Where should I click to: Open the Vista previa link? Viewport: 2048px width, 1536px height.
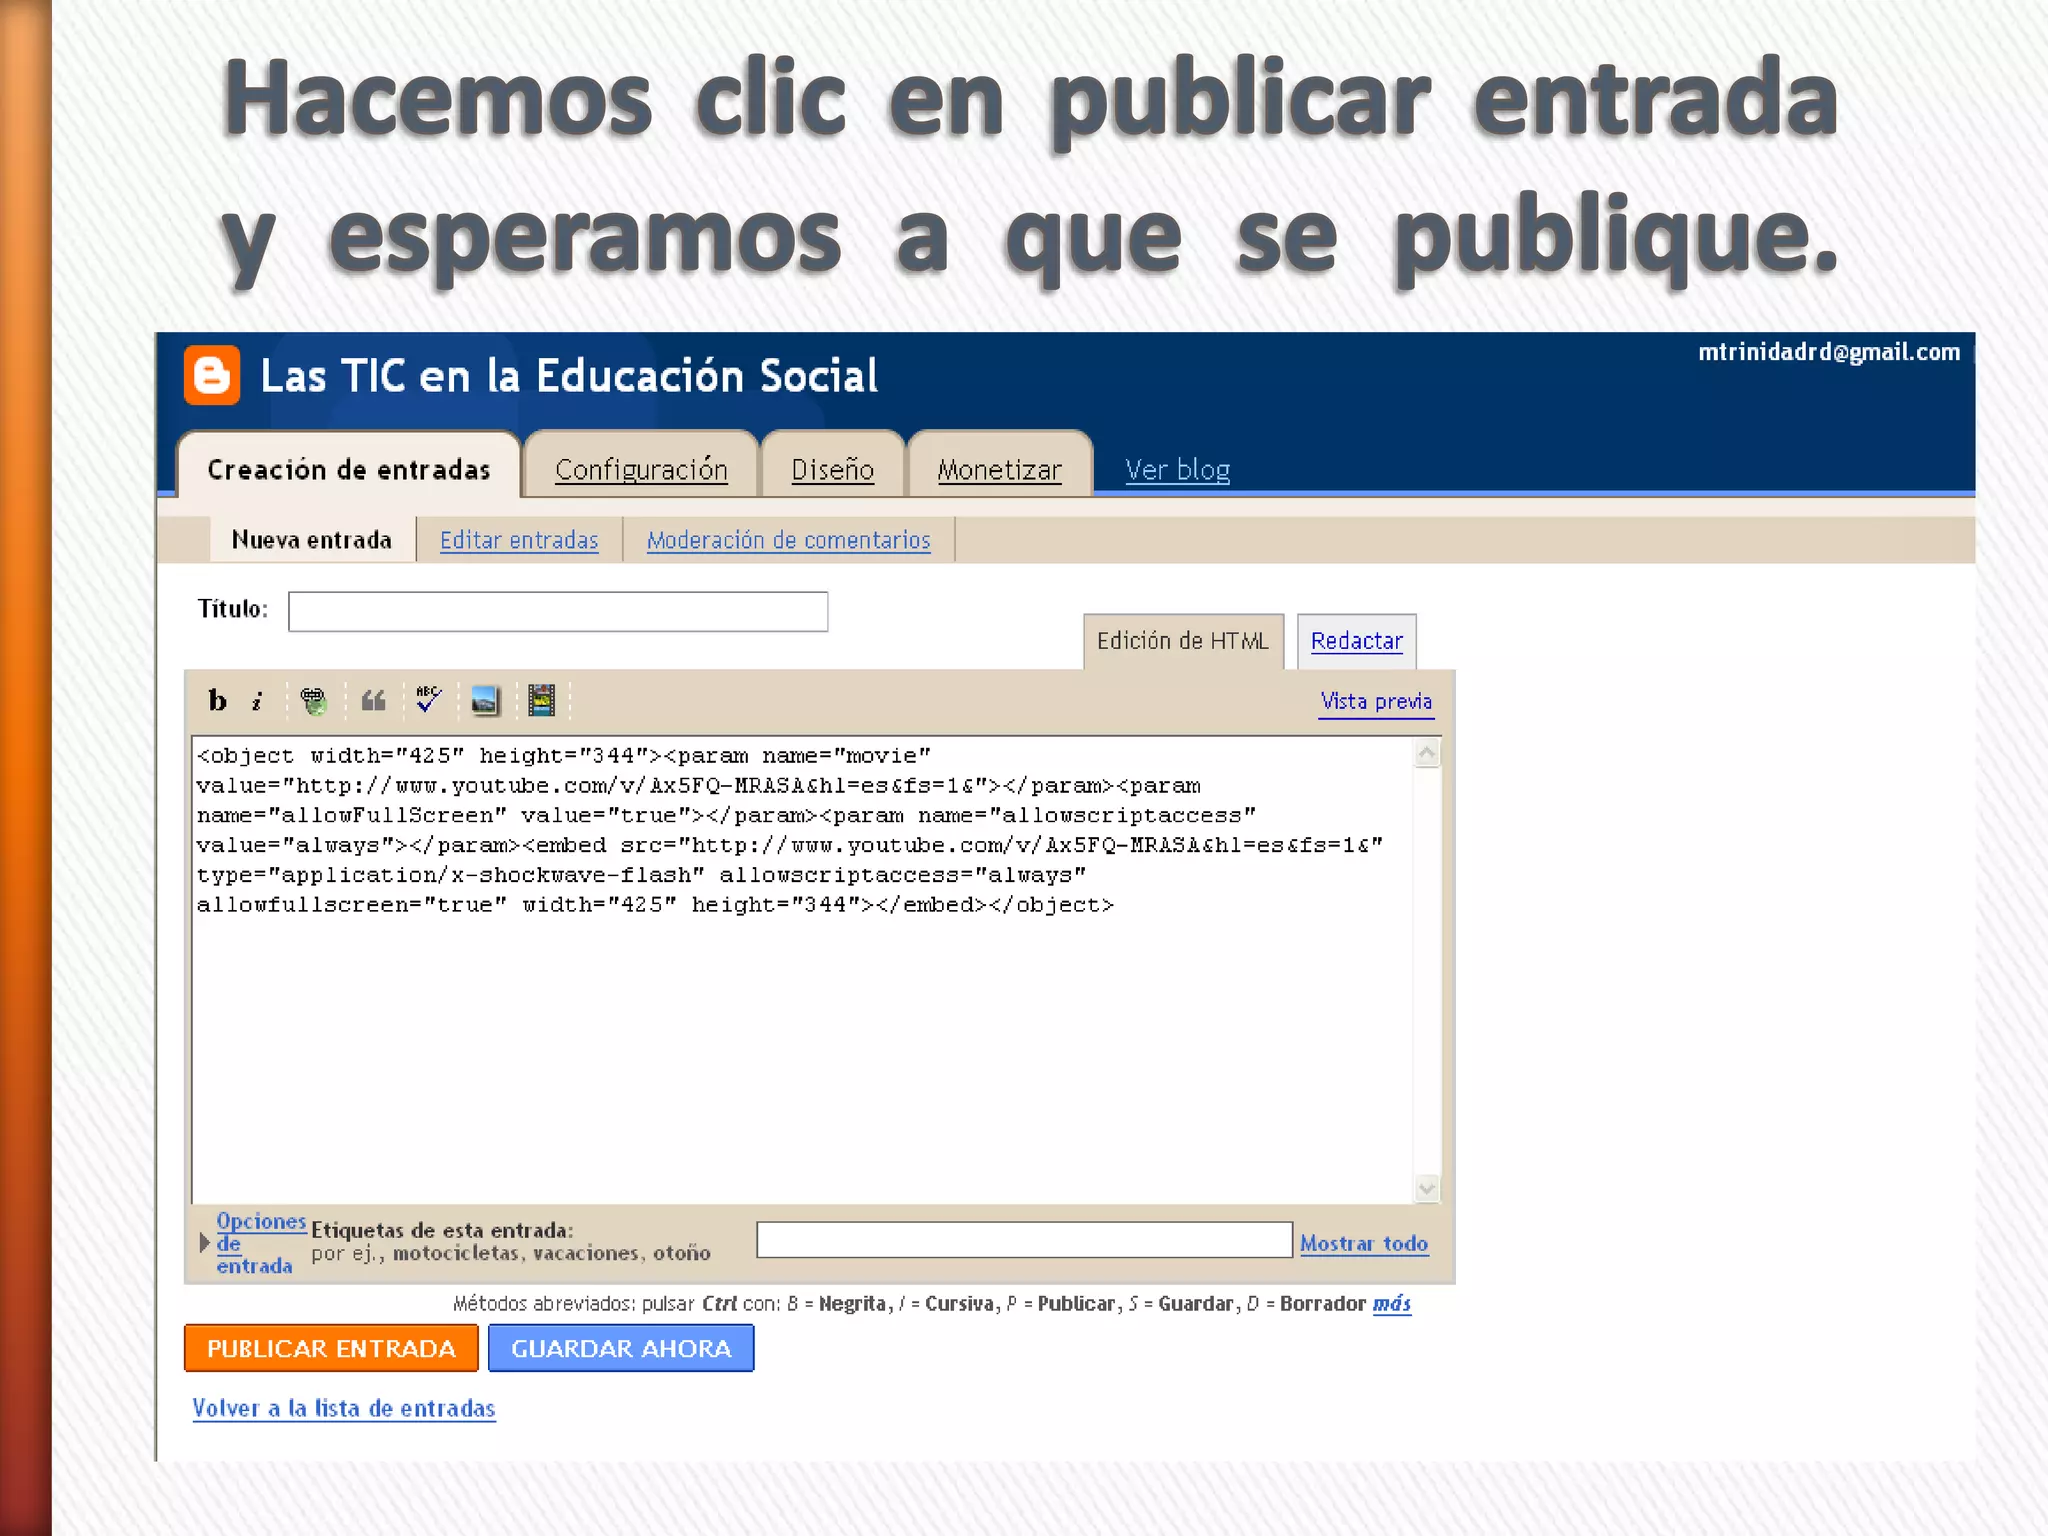tap(1376, 701)
